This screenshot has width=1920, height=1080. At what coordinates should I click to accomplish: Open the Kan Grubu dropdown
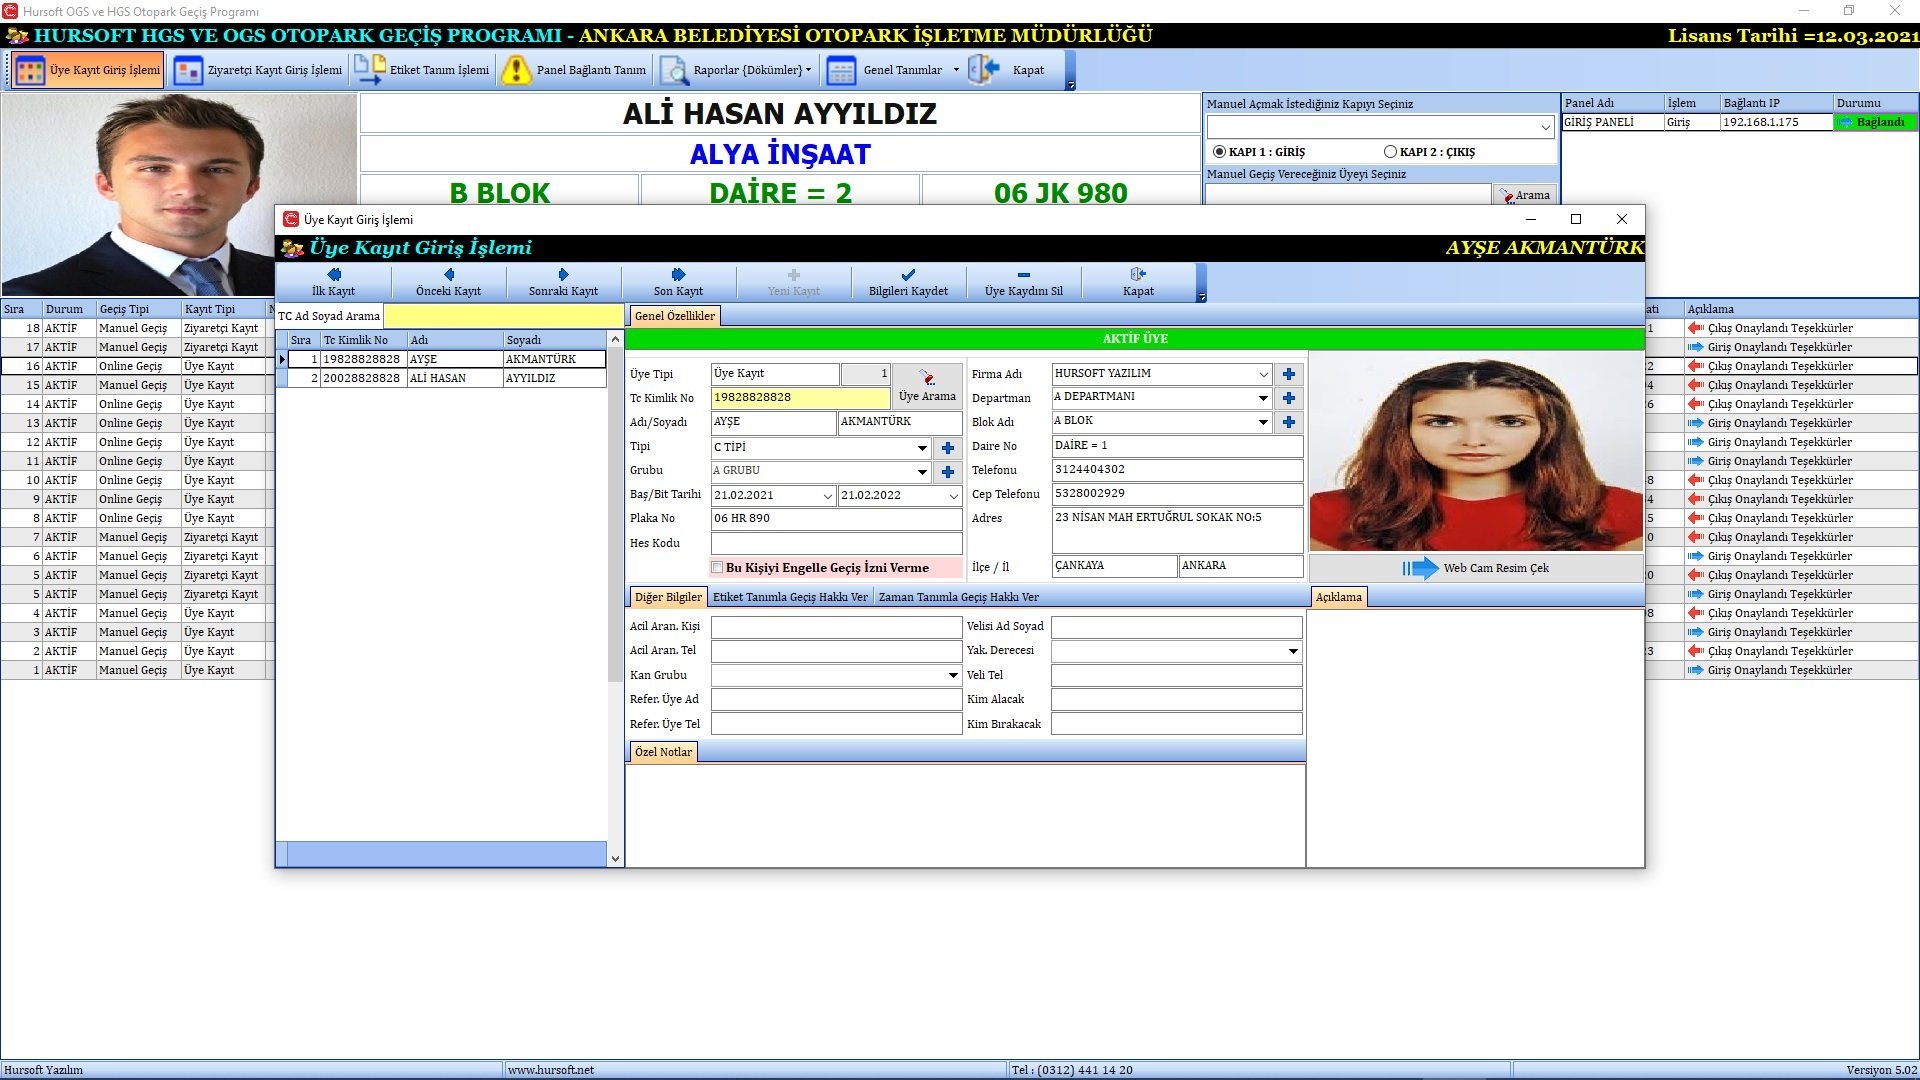[953, 676]
